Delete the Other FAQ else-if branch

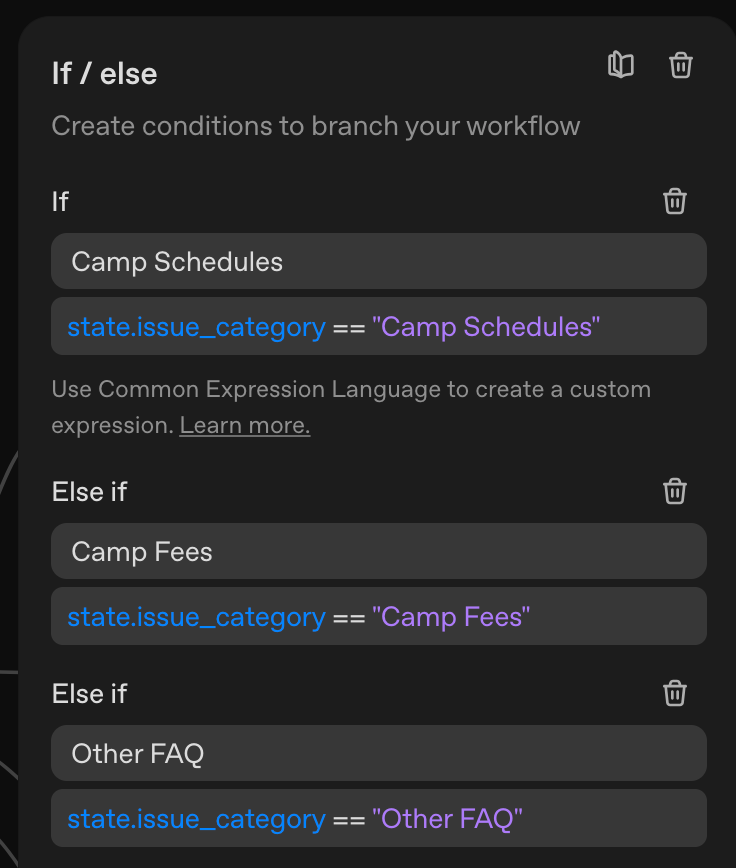(675, 693)
